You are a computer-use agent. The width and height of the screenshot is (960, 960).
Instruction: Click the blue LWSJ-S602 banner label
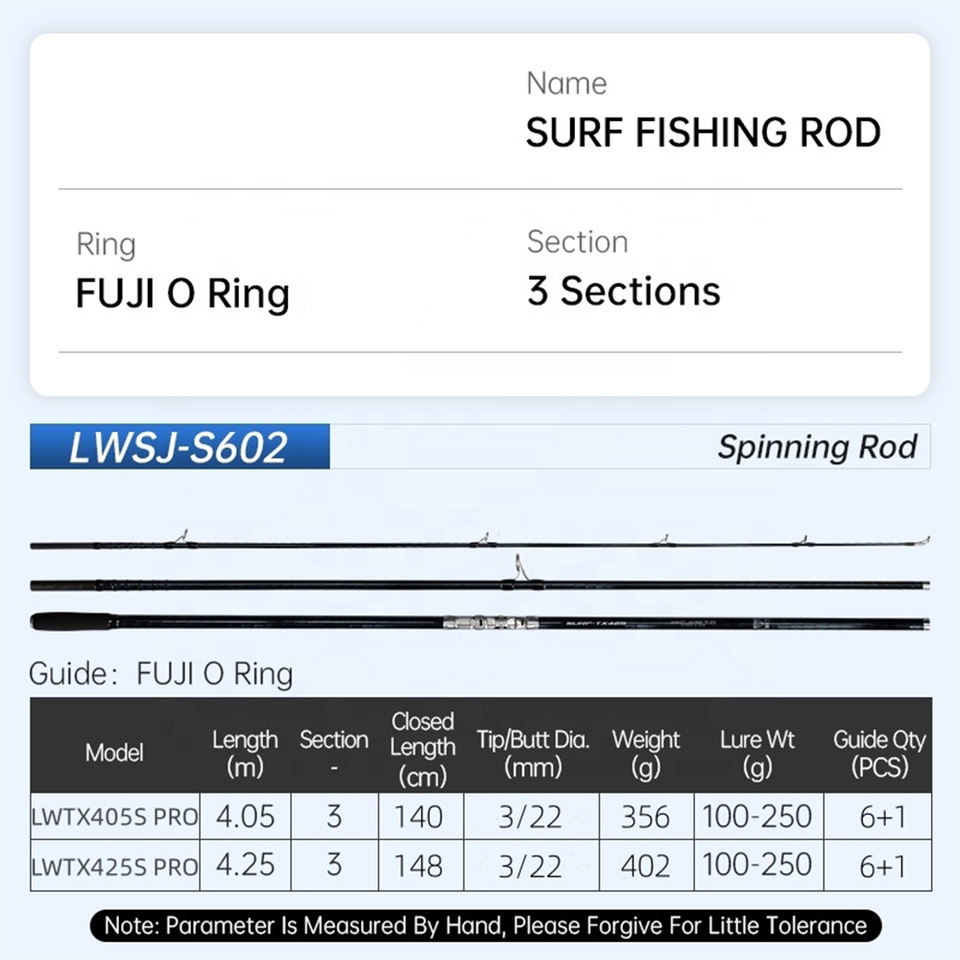pos(179,447)
